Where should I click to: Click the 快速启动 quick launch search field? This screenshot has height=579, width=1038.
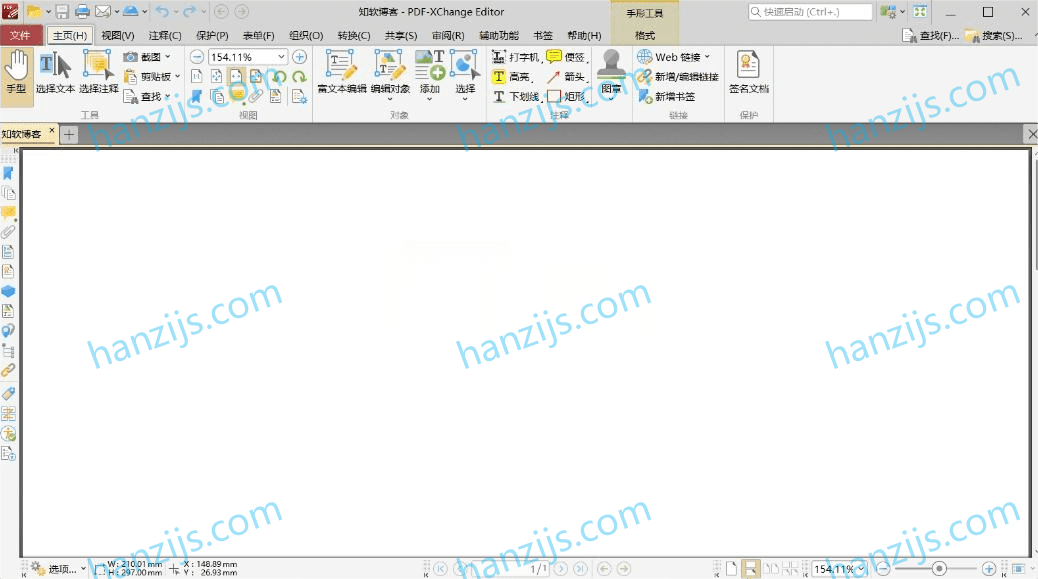pos(810,12)
